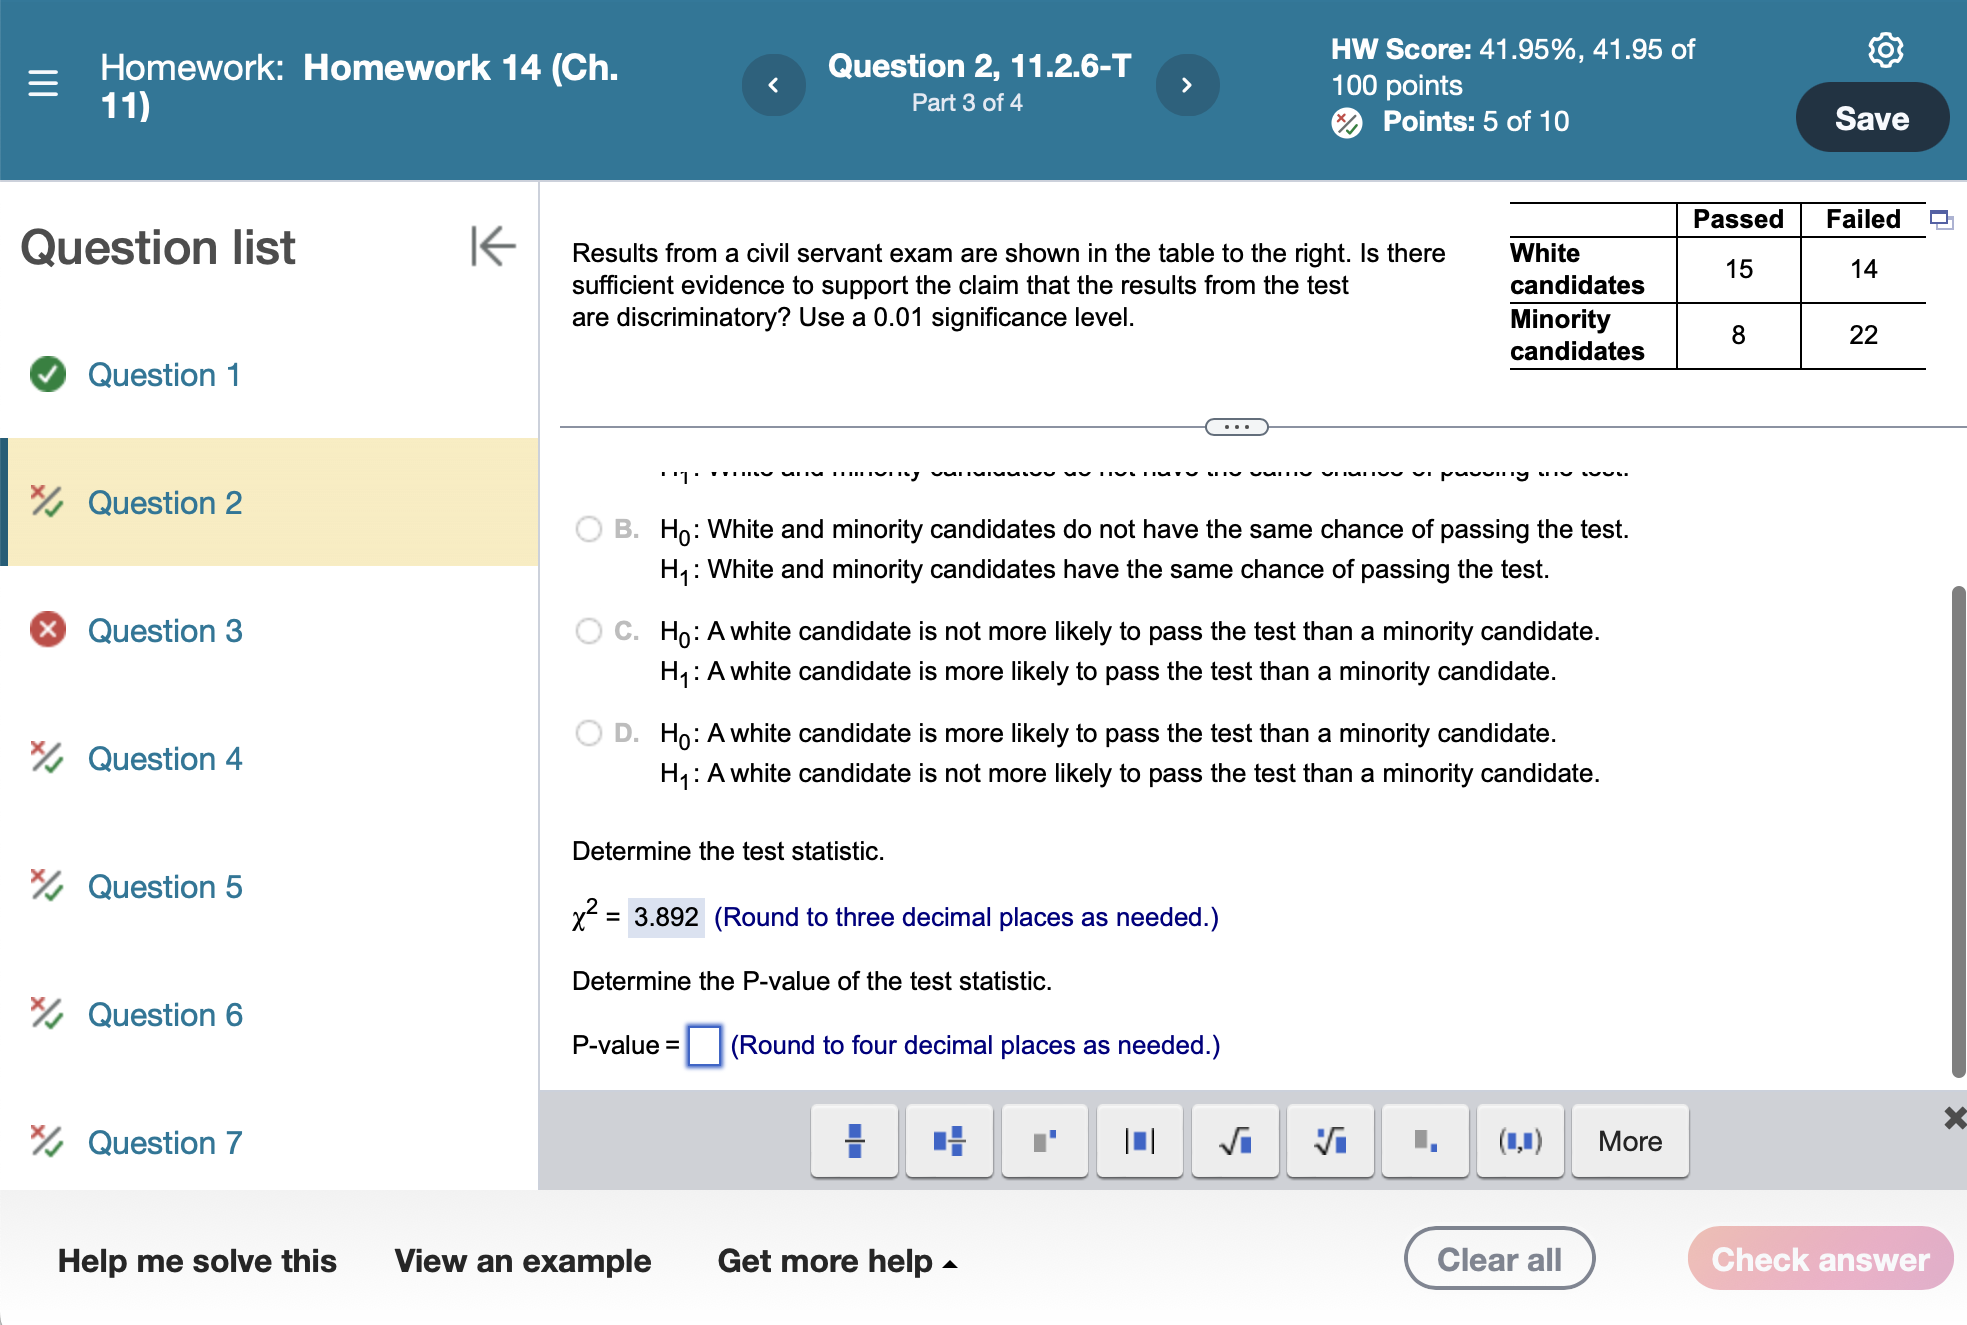Click the square root icon

(1234, 1140)
